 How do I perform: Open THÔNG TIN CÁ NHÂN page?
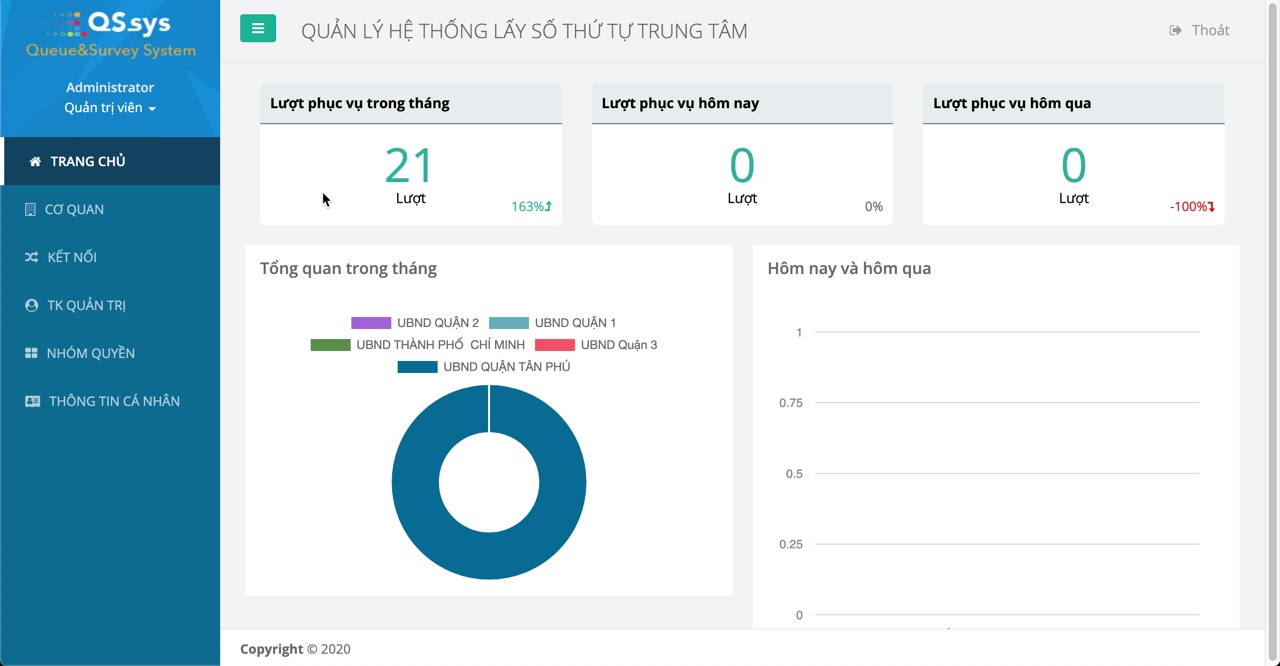point(114,402)
